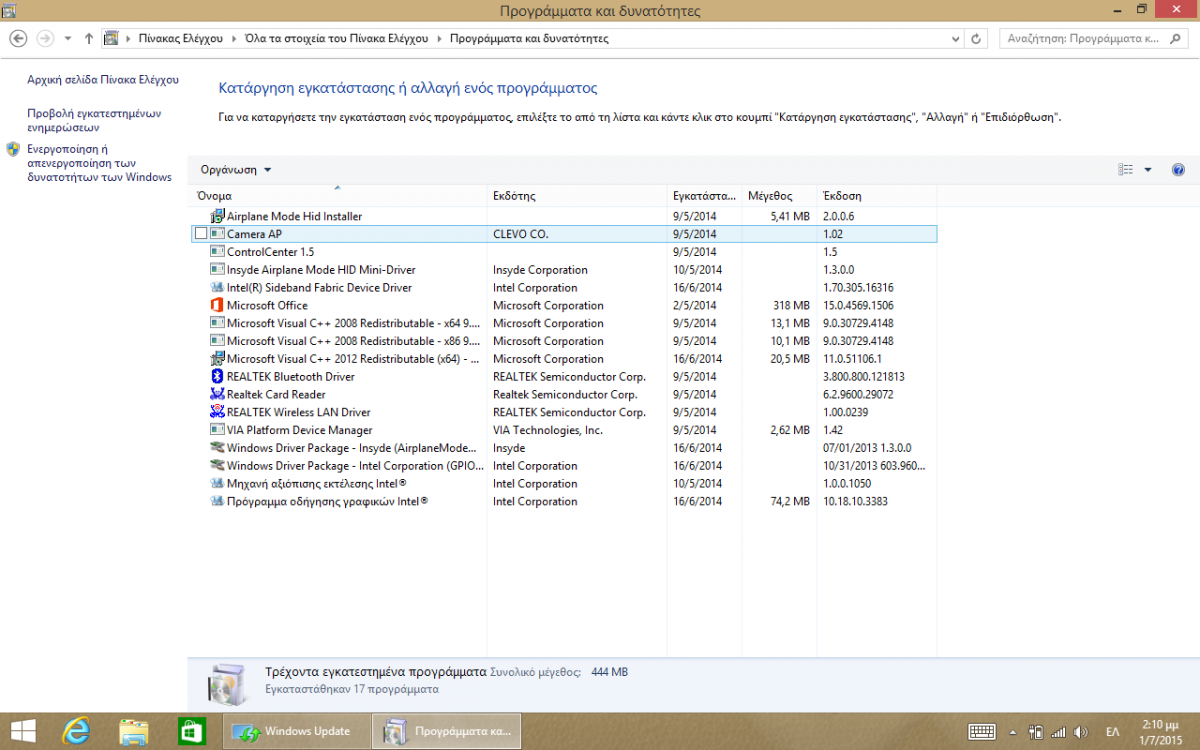This screenshot has height=750, width=1200.
Task: Open the Οργάνωση dropdown menu
Action: coord(236,170)
